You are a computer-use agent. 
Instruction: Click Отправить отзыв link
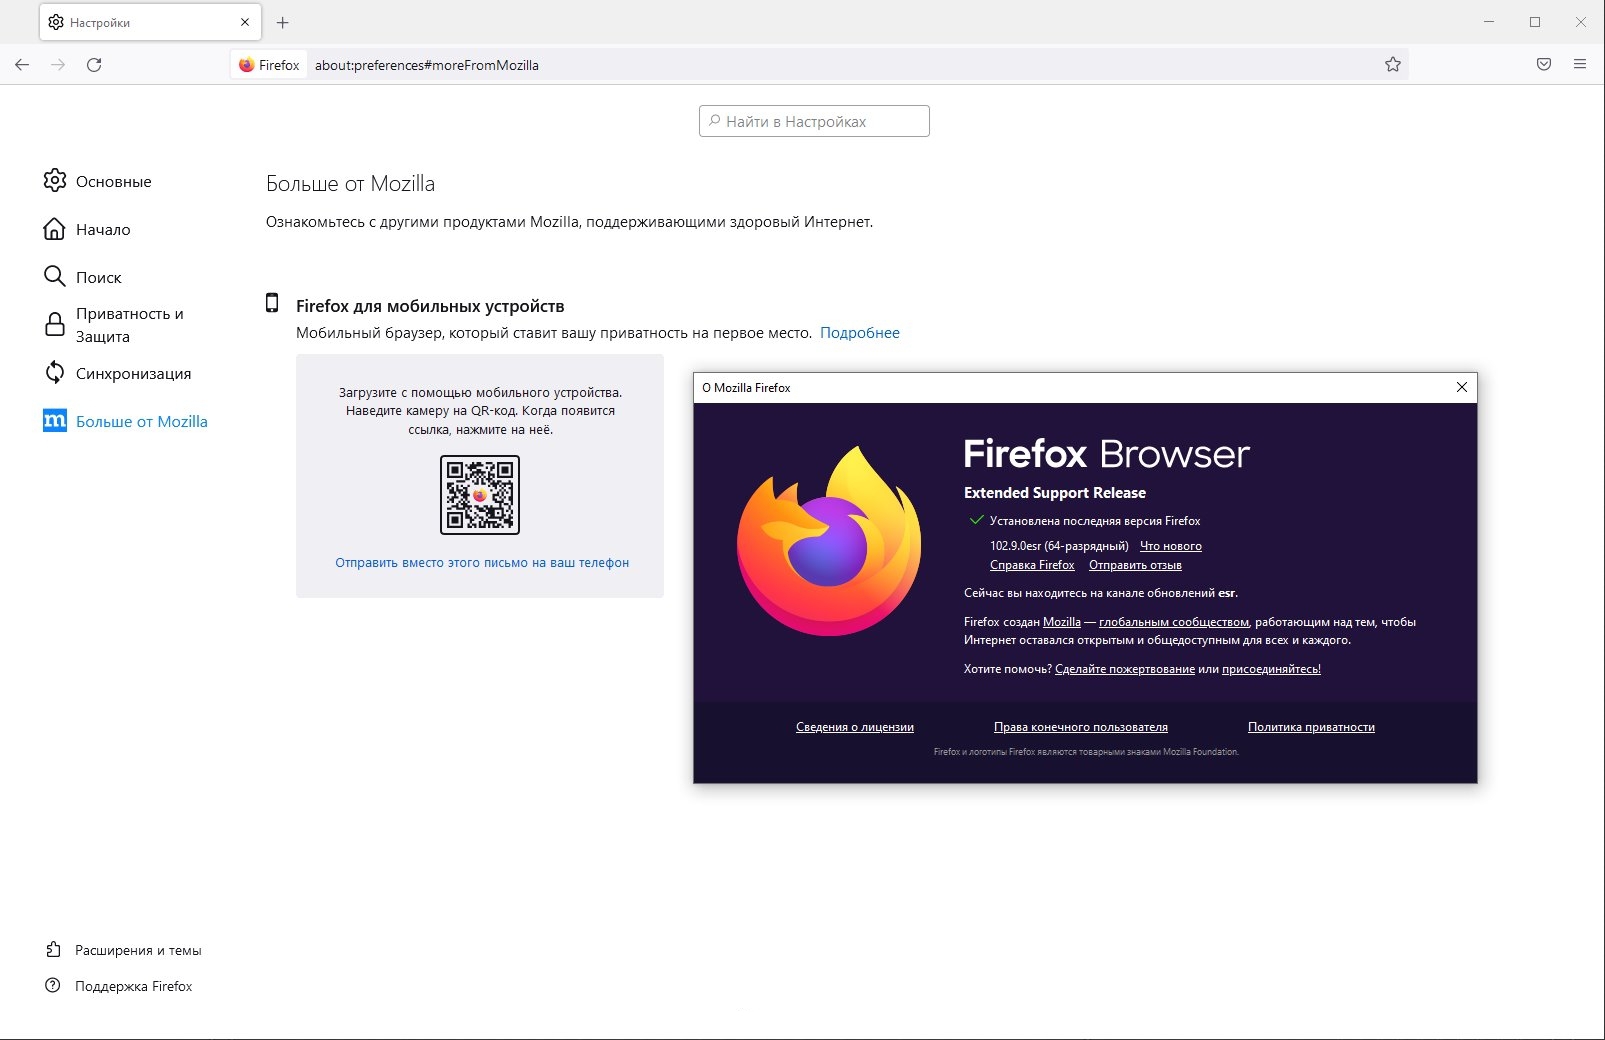(1135, 565)
